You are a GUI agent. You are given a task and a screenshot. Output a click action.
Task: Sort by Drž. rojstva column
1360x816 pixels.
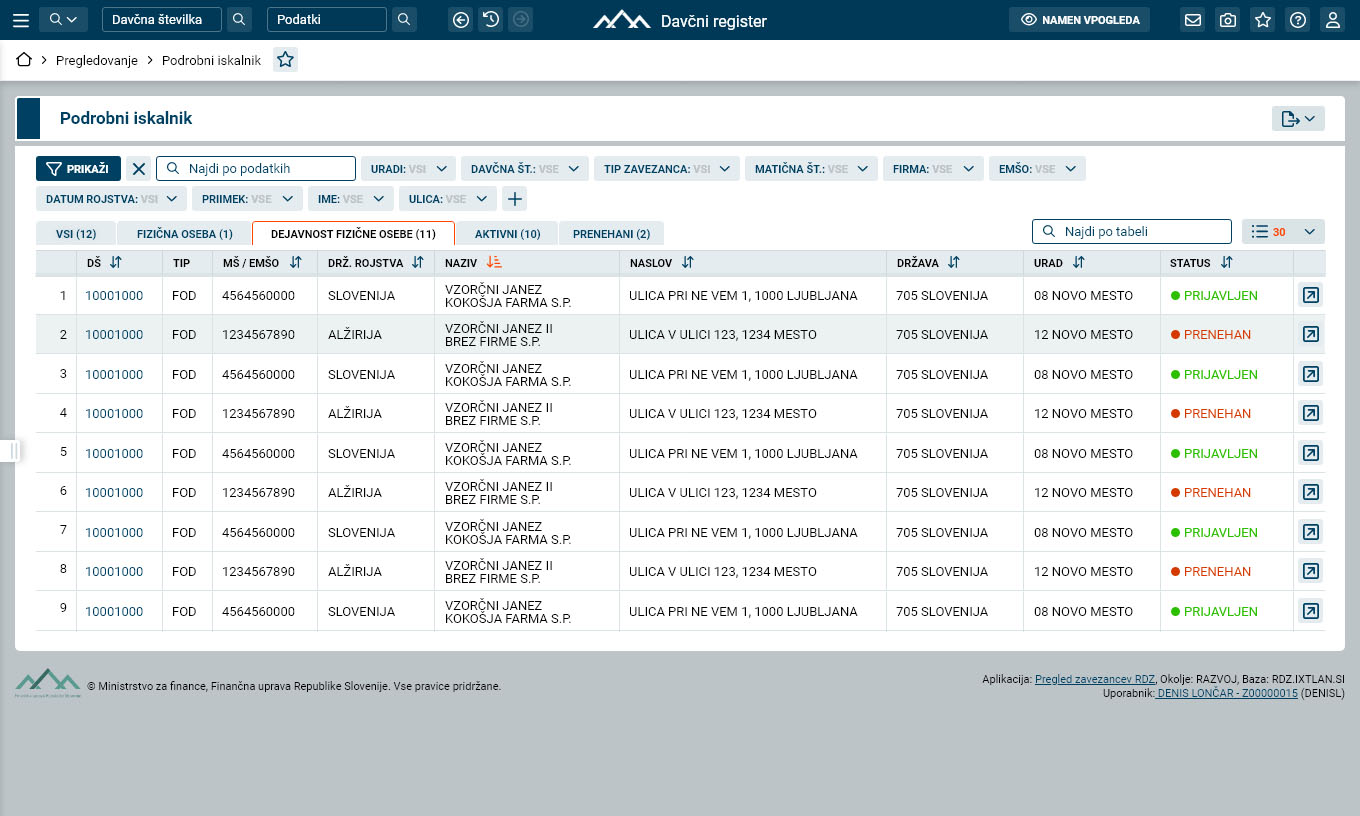pyautogui.click(x=418, y=263)
